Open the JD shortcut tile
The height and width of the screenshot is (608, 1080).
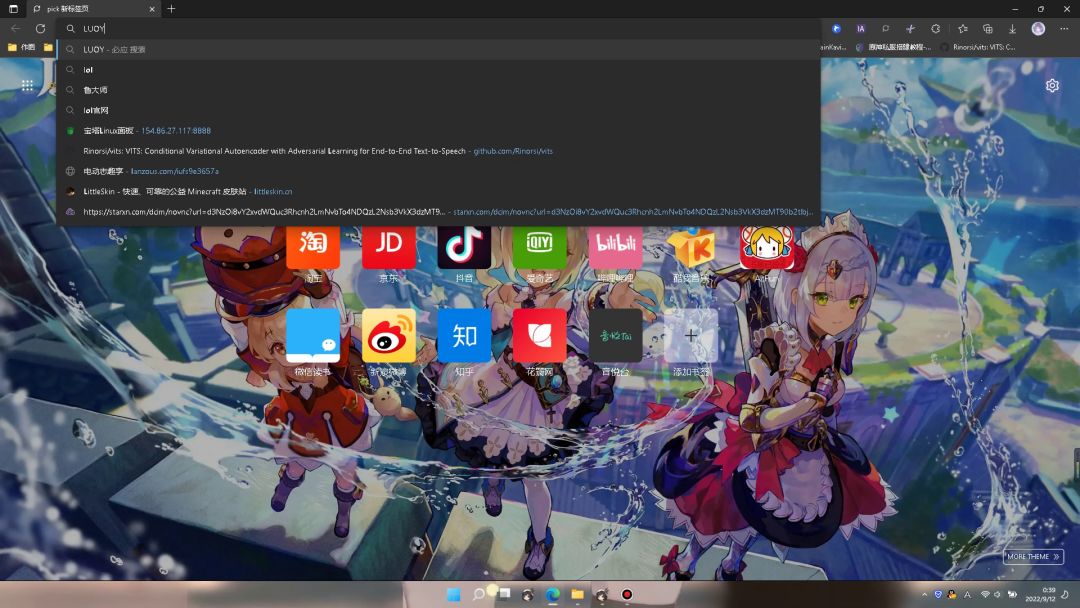click(x=388, y=247)
